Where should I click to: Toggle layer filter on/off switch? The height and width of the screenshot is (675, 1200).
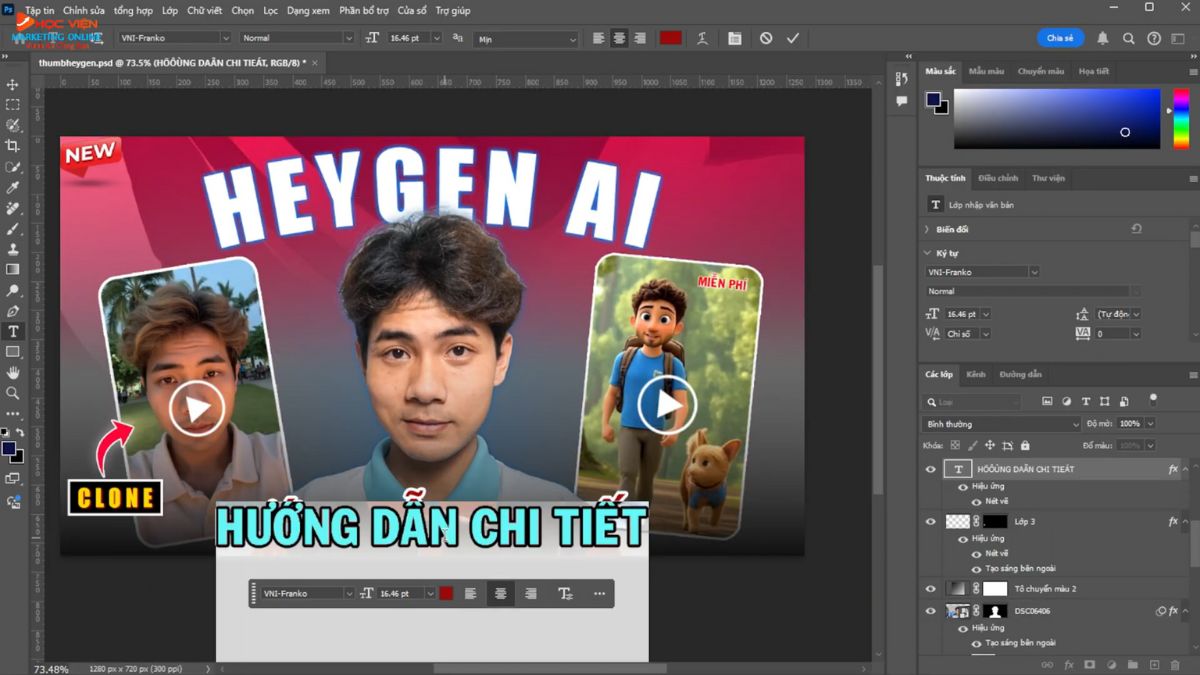(x=1153, y=399)
